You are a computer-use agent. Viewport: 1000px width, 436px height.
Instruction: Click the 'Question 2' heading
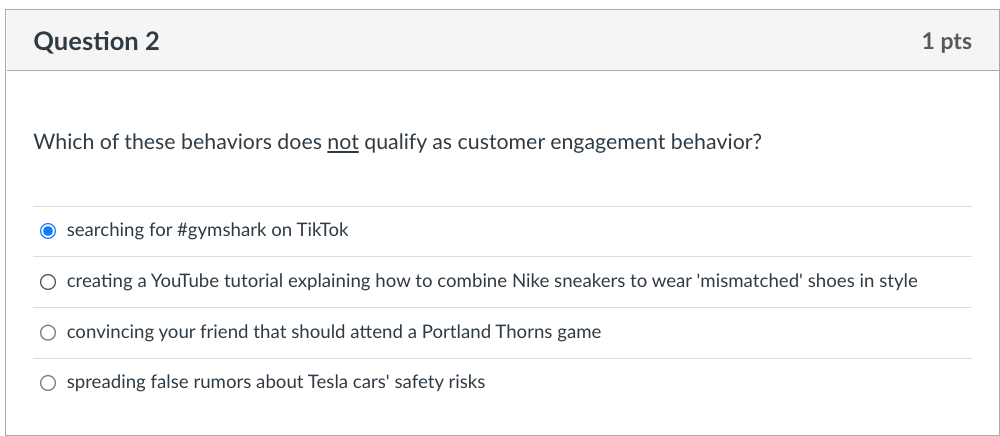coord(96,42)
